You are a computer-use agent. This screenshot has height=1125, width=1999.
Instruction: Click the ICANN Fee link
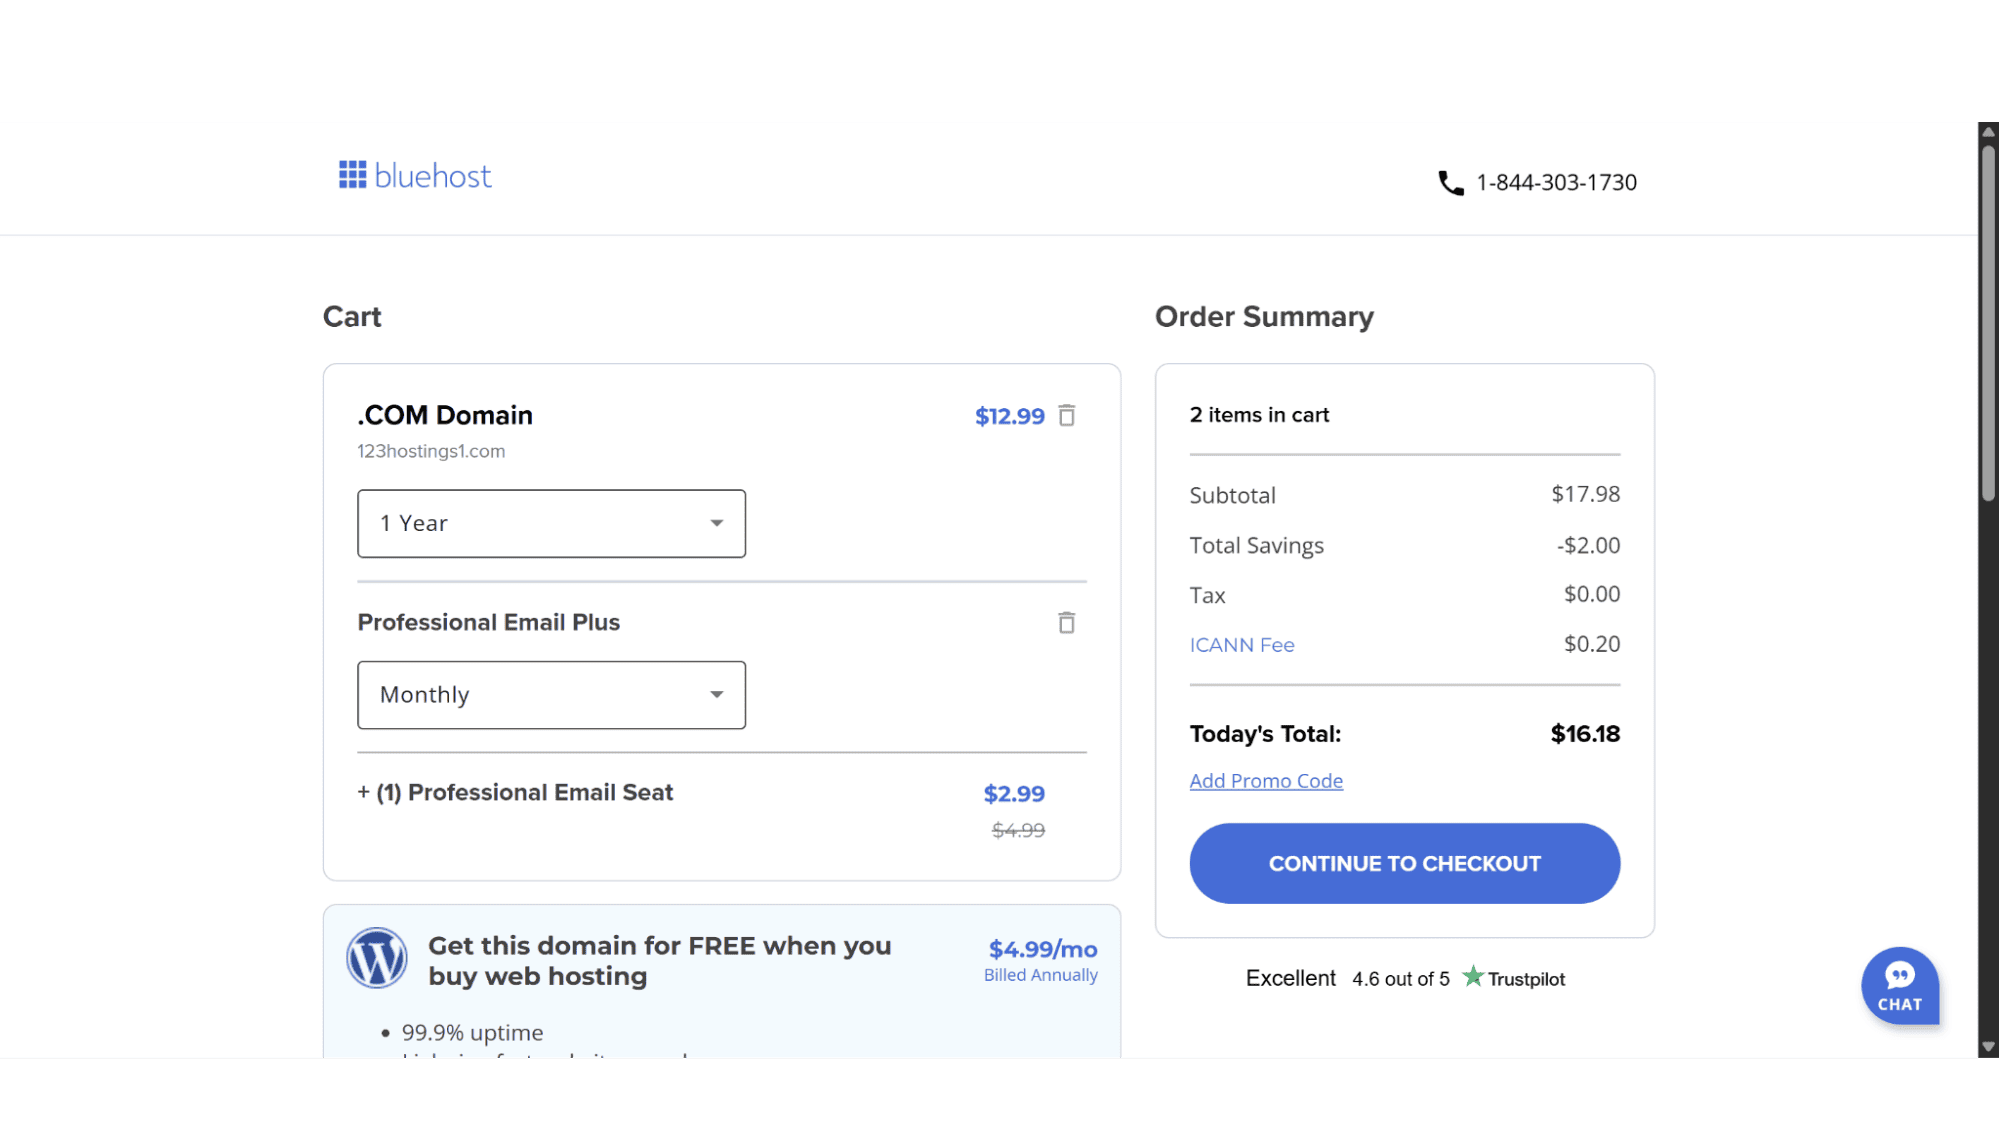(x=1242, y=644)
